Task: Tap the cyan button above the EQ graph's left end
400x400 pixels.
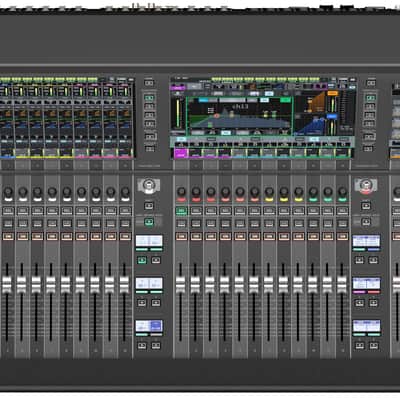Action: (x=203, y=100)
